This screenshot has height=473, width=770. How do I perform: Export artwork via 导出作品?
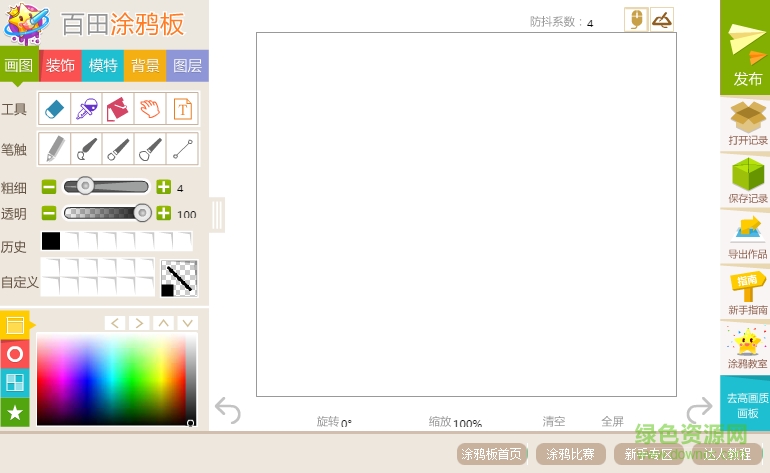pyautogui.click(x=747, y=236)
